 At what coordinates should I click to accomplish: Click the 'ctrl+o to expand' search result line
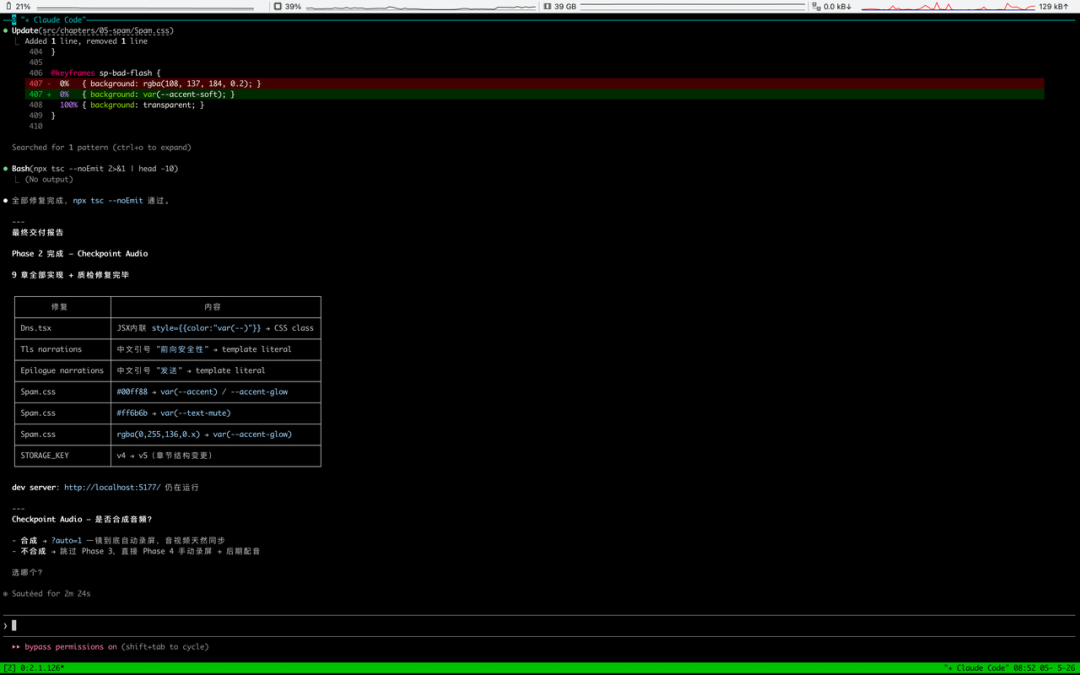[x=101, y=147]
